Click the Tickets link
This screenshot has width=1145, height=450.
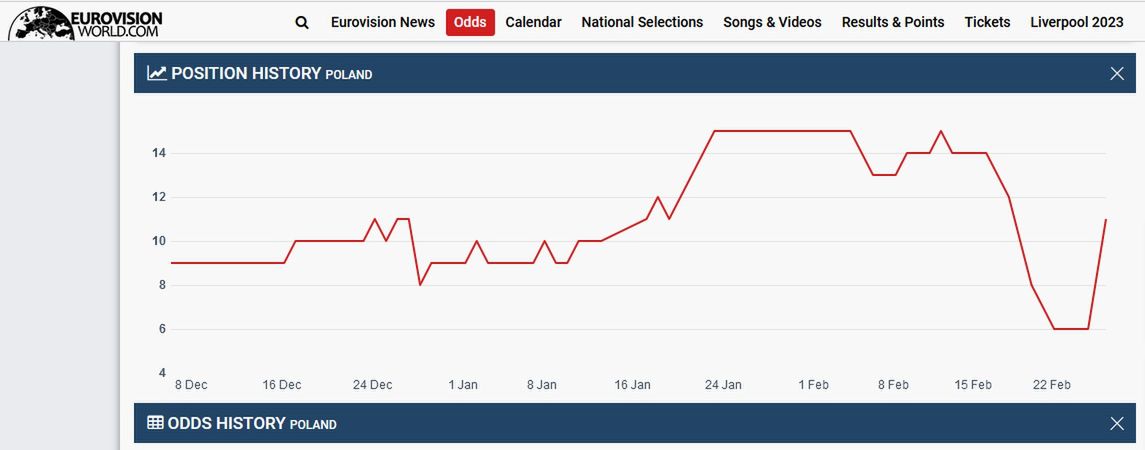[x=987, y=22]
